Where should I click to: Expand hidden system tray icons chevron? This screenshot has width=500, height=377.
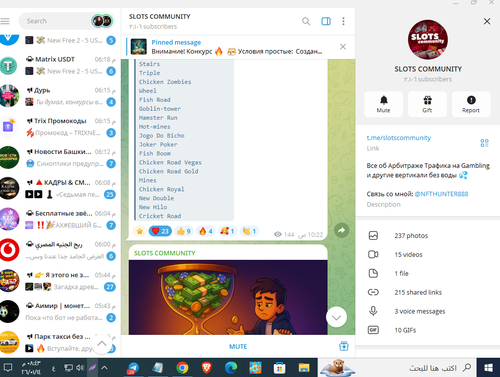[104, 368]
